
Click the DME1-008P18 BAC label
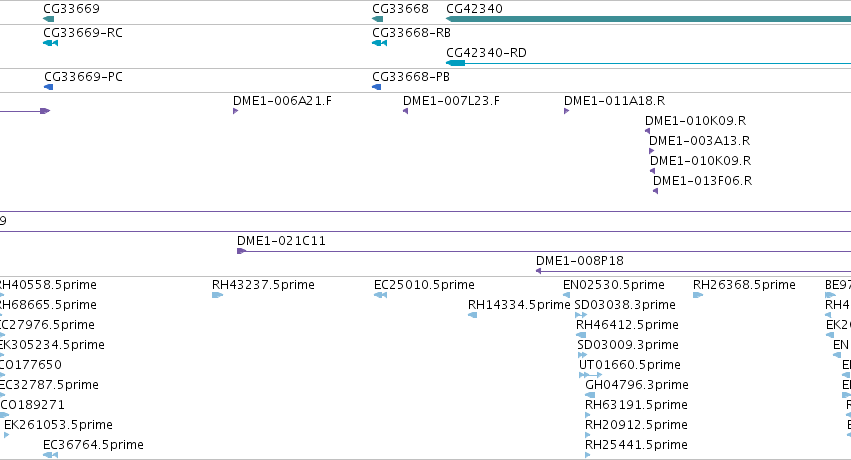580,260
